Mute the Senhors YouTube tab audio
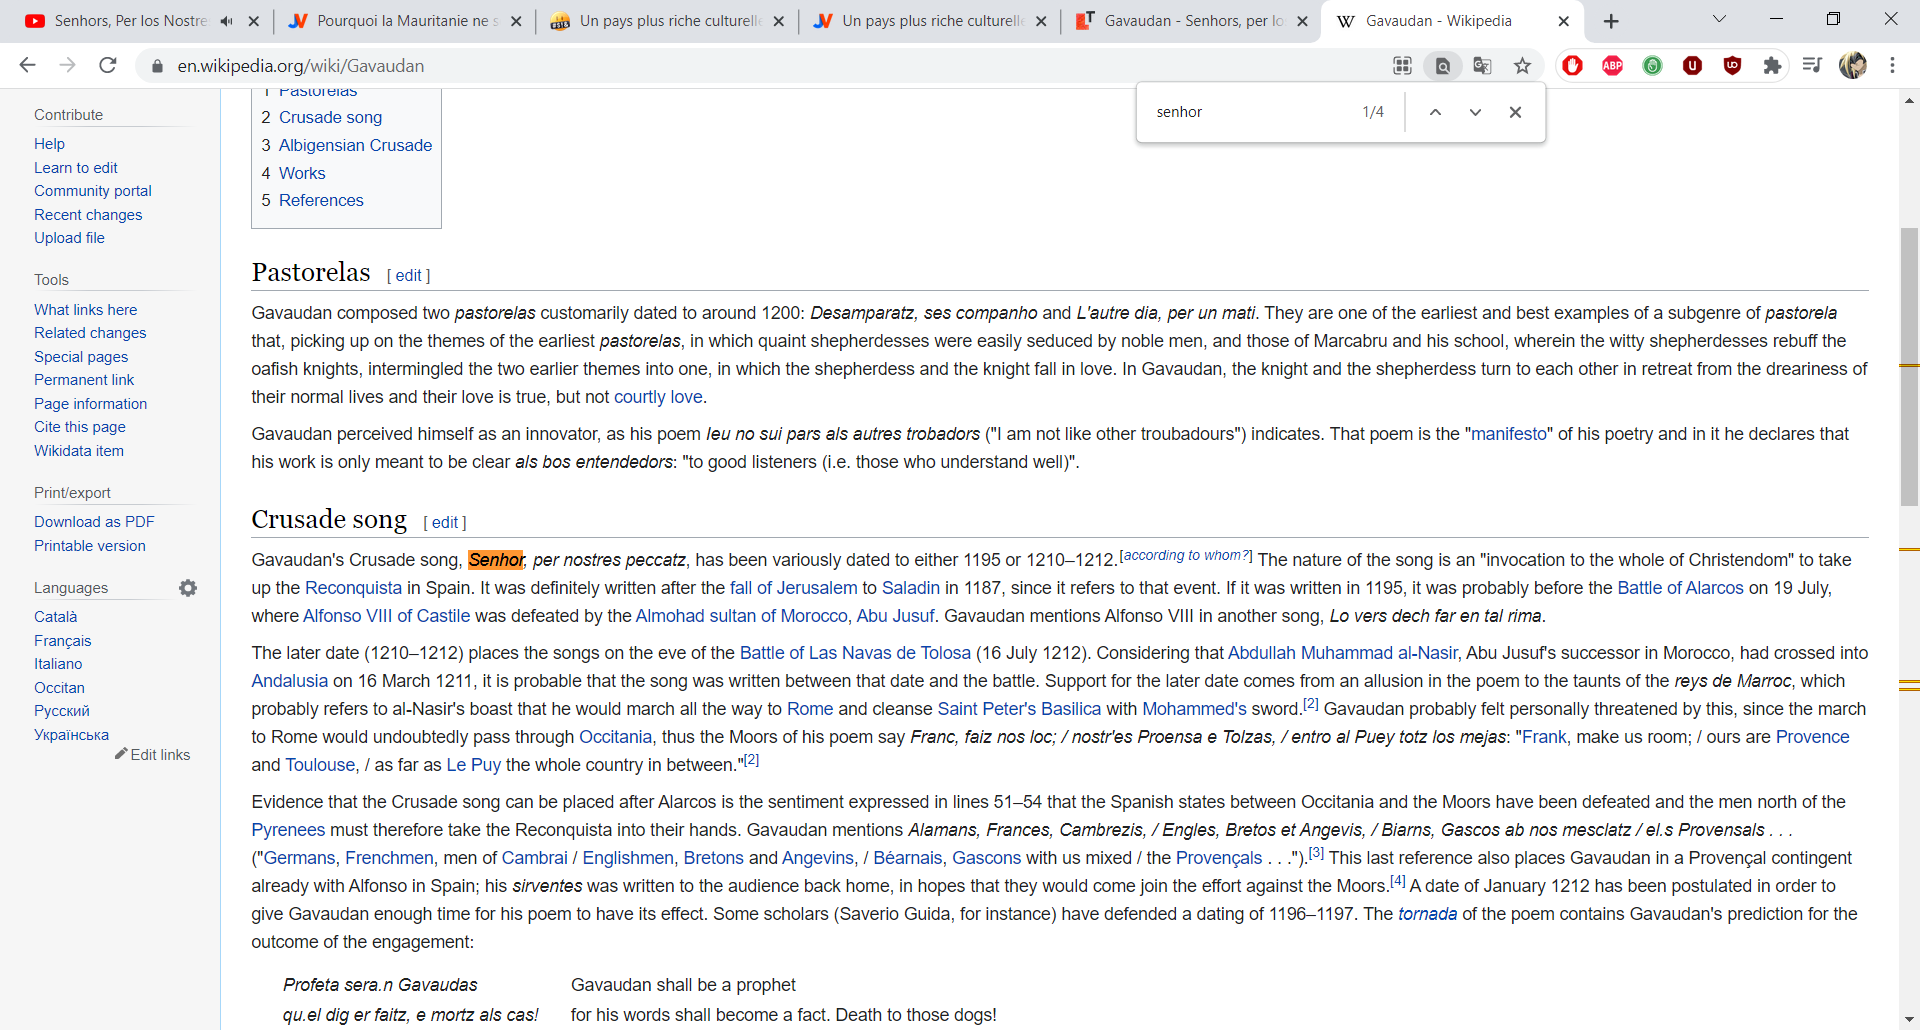 pyautogui.click(x=226, y=21)
